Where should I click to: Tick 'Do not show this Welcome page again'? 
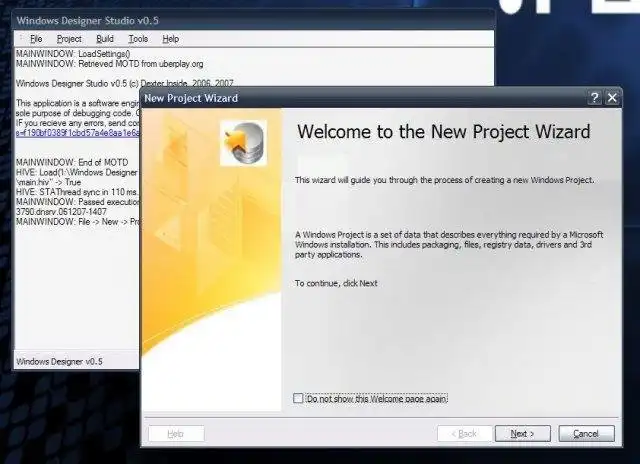pyautogui.click(x=298, y=398)
